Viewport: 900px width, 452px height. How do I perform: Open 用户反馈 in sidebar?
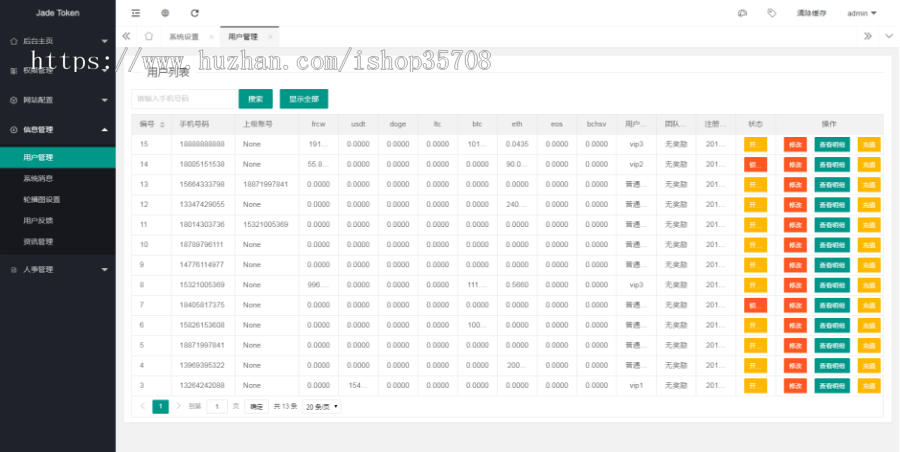57,221
